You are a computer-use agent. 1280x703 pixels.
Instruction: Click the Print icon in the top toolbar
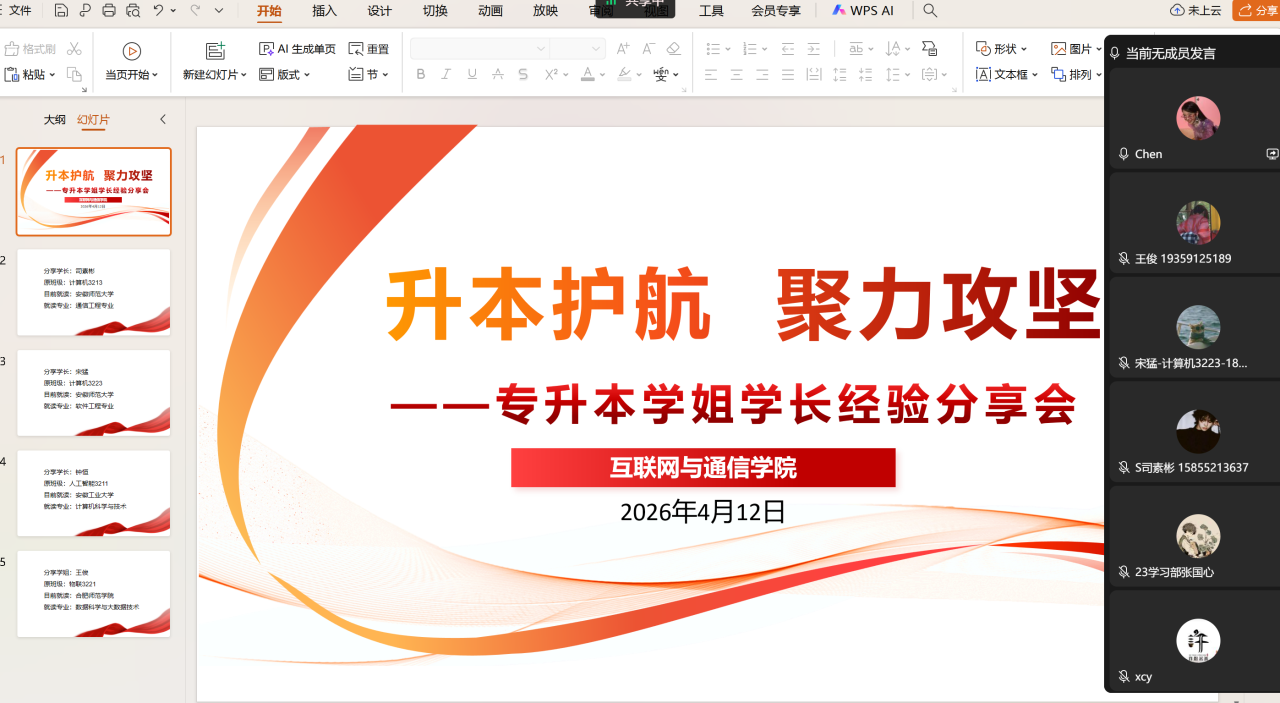point(109,11)
